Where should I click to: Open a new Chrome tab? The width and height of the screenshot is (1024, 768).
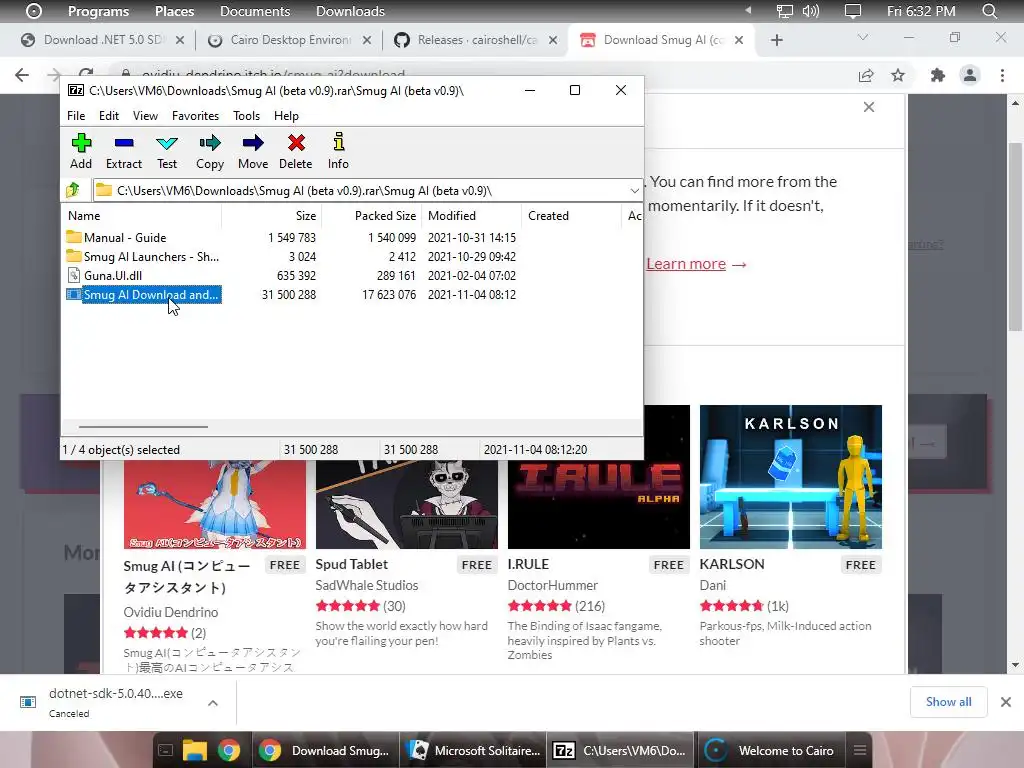(x=776, y=40)
